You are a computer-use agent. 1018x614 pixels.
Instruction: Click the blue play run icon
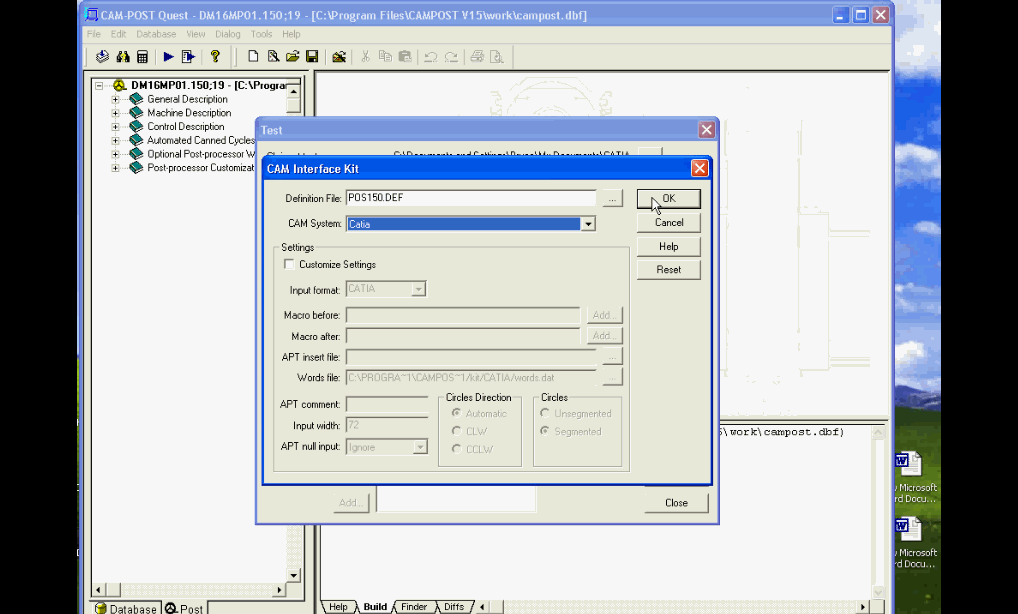[168, 56]
